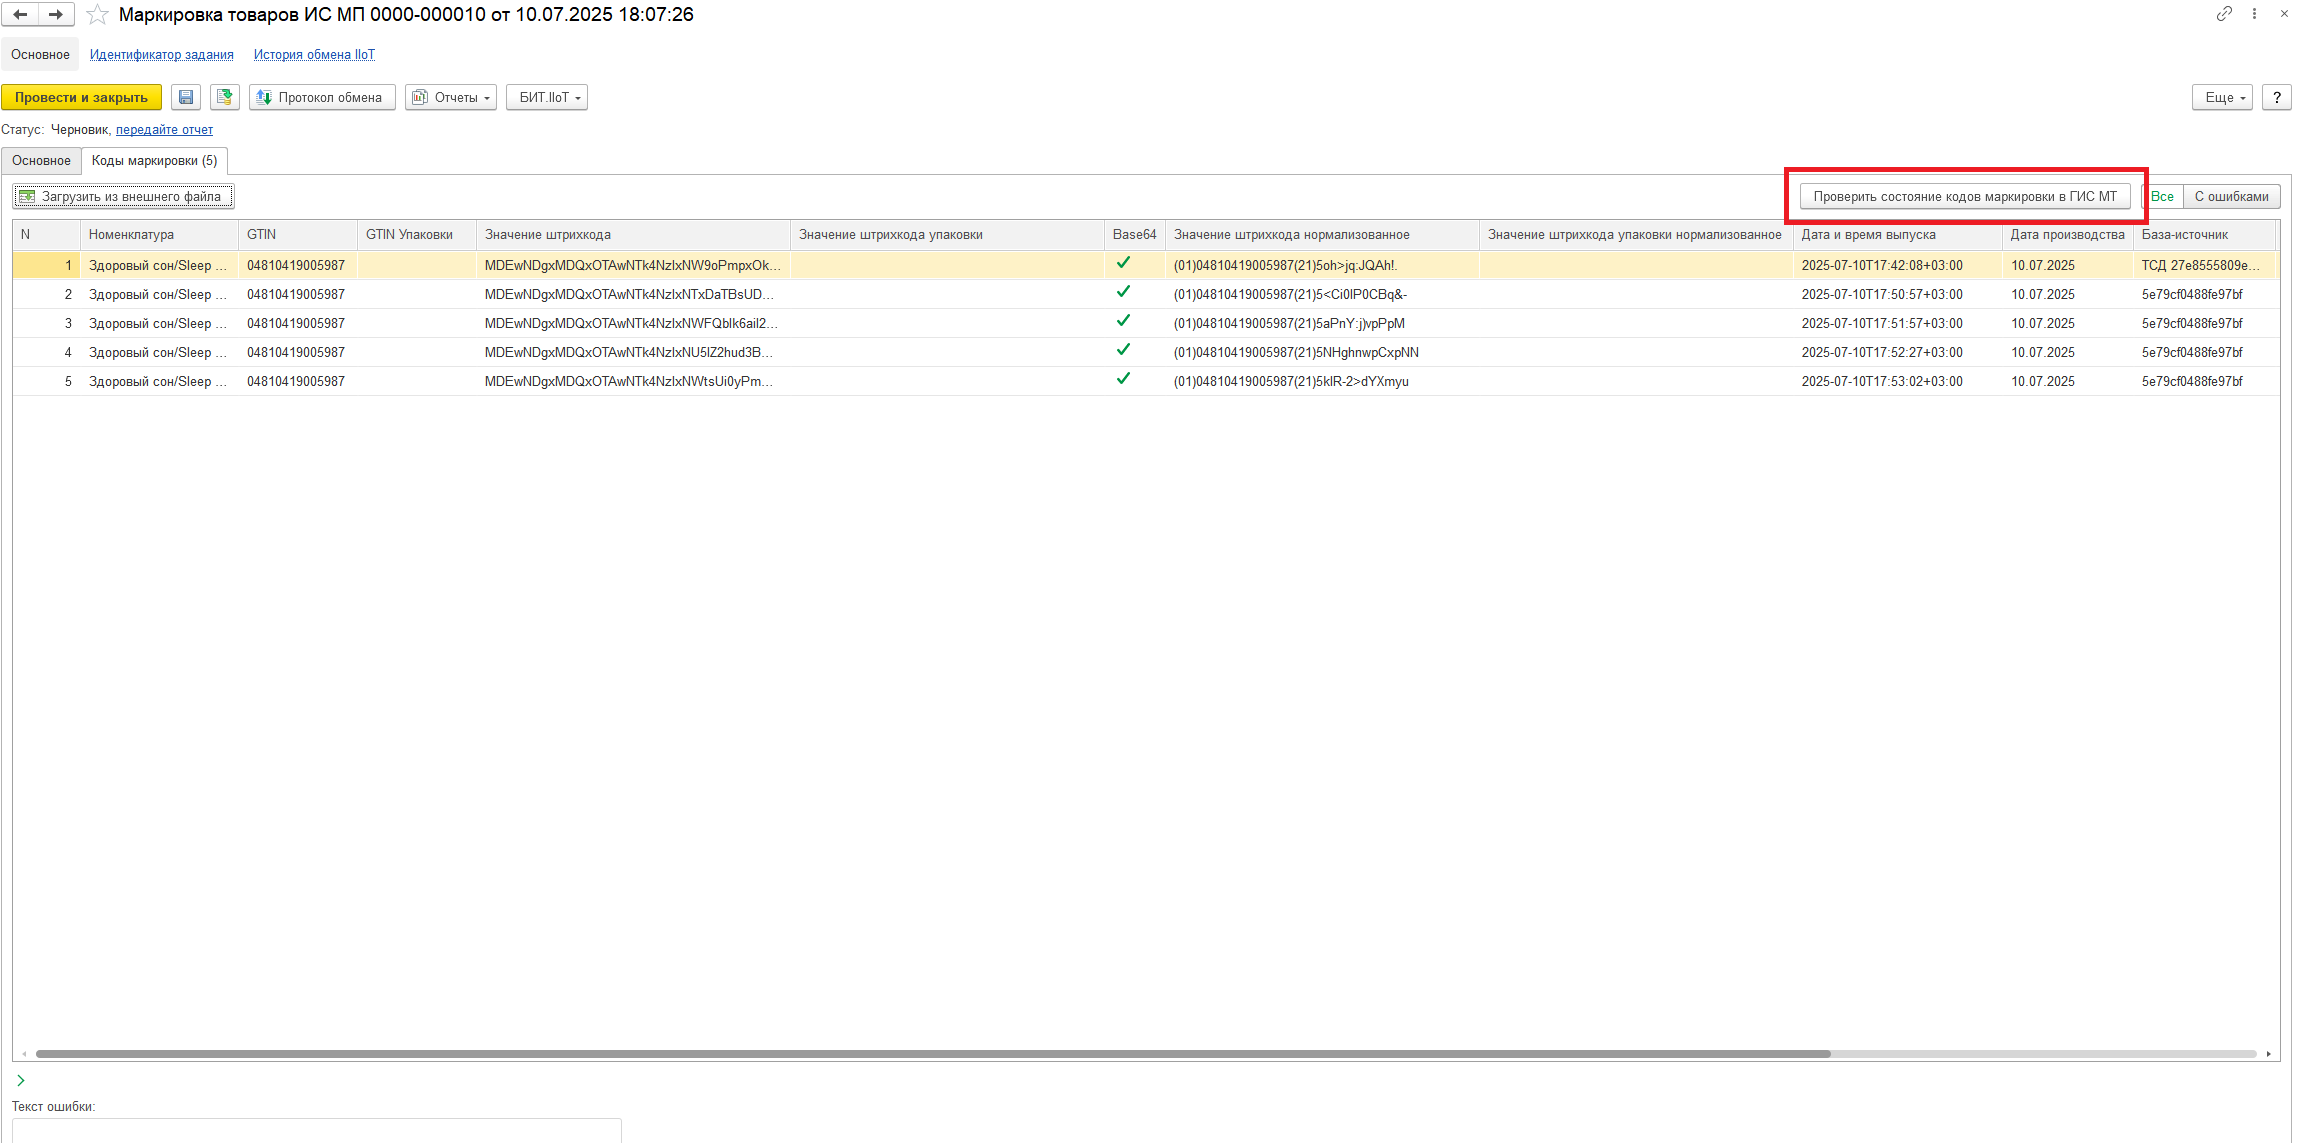
Task: Click the back navigation arrow
Action: 20,14
